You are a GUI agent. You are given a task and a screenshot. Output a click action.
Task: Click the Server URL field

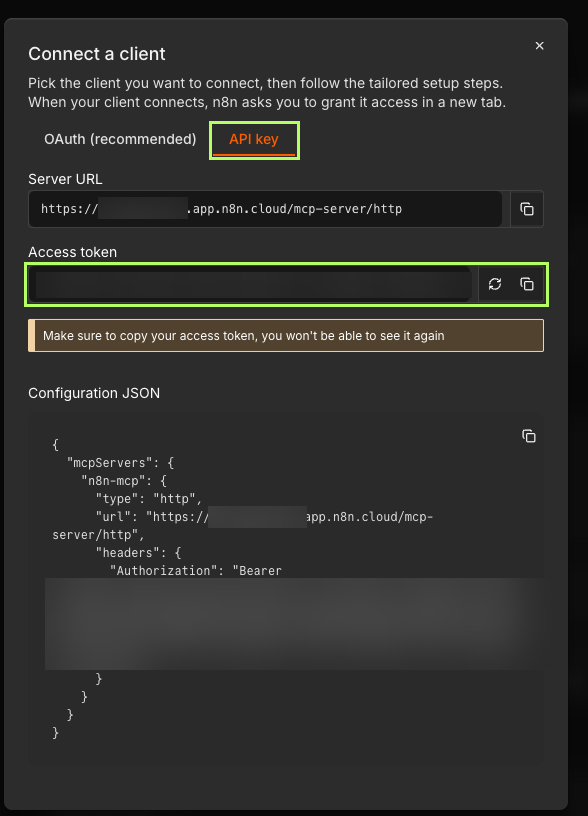[x=265, y=209]
